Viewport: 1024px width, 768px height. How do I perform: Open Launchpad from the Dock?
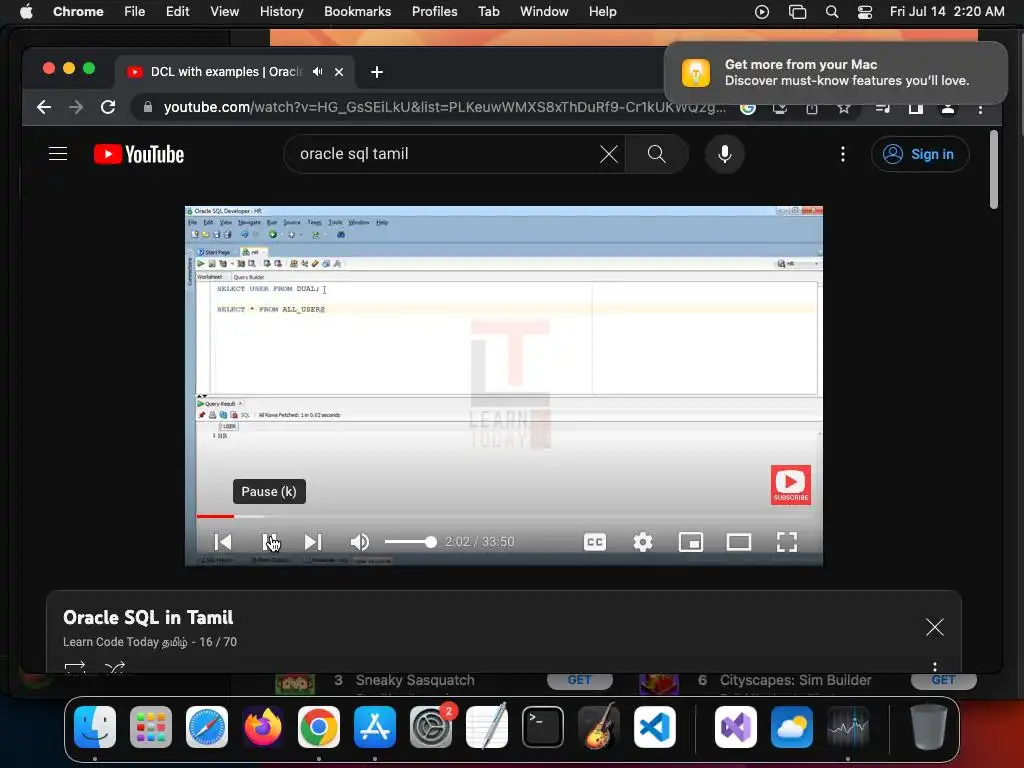click(x=151, y=727)
